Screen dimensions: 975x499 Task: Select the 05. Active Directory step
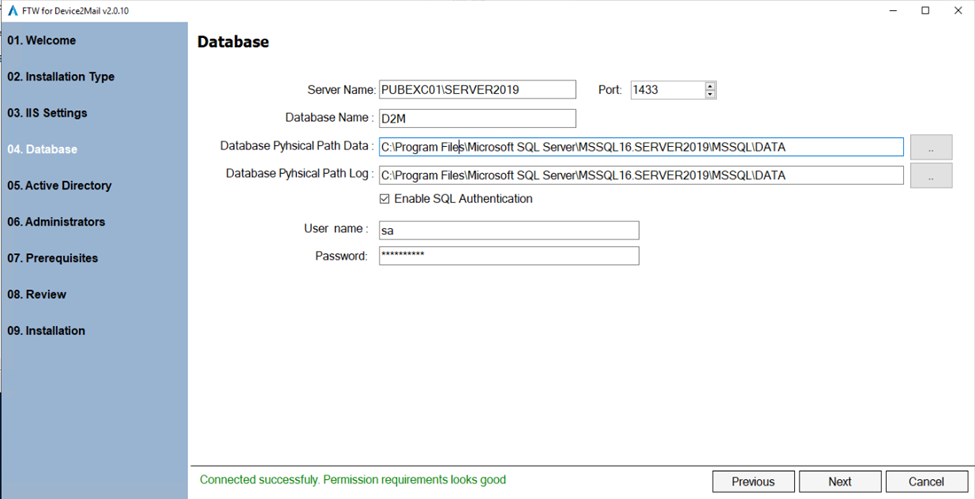coord(59,186)
